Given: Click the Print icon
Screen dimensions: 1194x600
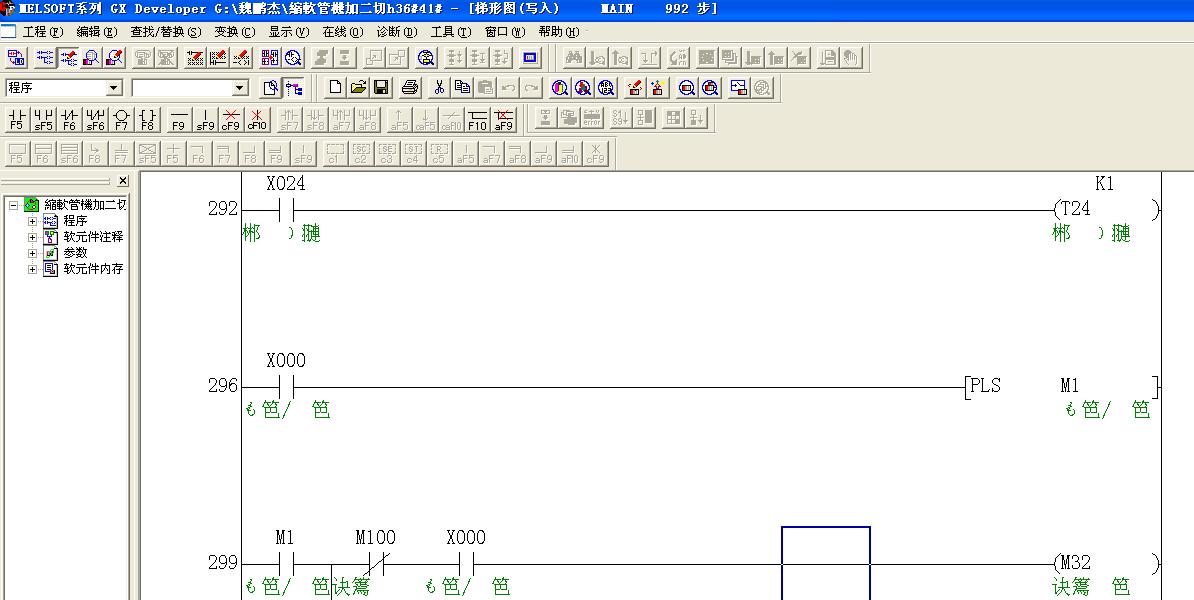Looking at the screenshot, I should [x=409, y=88].
